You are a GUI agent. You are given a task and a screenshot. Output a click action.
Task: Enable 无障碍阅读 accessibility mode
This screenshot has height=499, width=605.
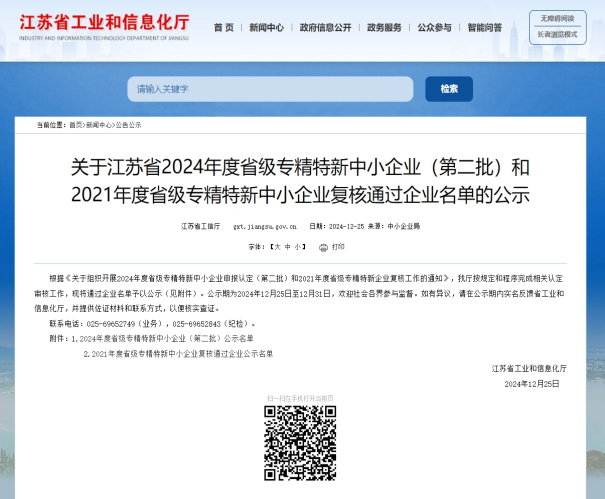(x=557, y=19)
